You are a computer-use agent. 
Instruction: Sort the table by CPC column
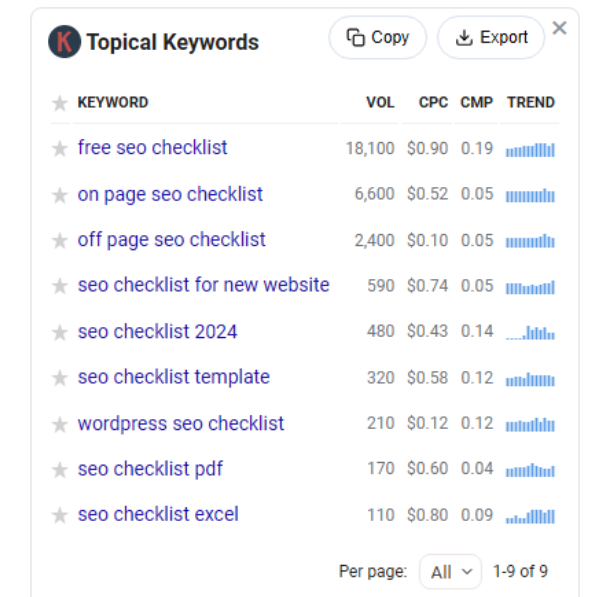[433, 102]
